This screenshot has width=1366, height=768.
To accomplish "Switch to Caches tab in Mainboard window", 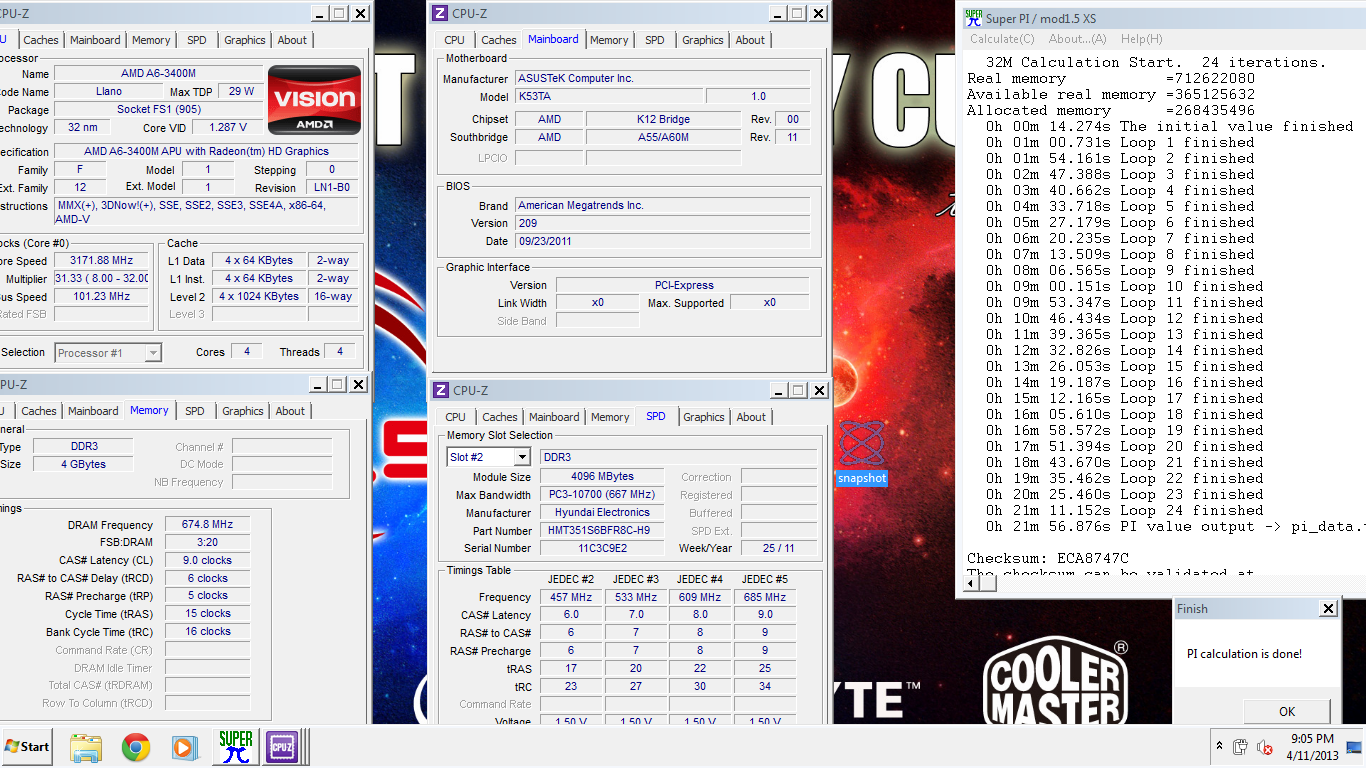I will click(498, 40).
